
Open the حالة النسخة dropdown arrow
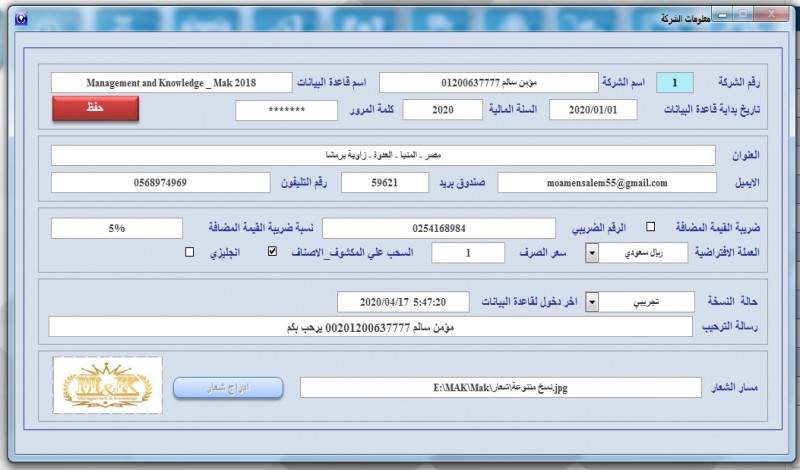pos(592,302)
